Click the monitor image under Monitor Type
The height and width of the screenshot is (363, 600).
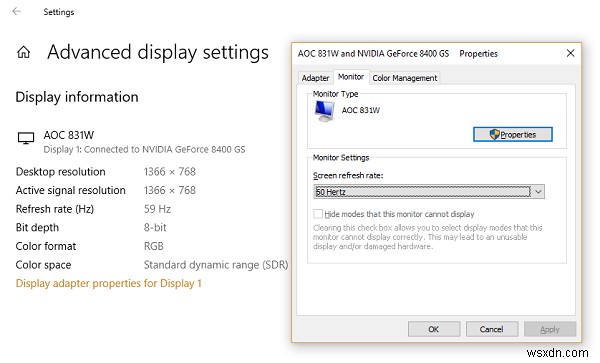324,111
